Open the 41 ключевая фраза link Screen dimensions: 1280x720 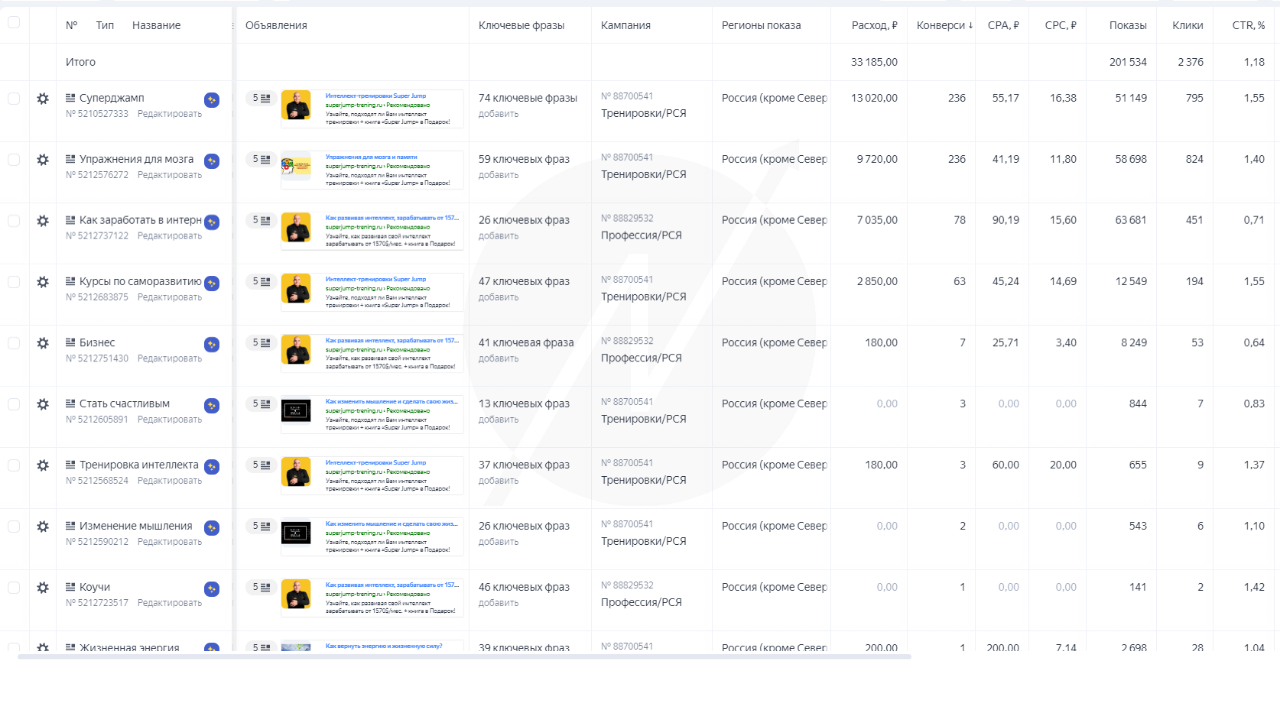526,342
